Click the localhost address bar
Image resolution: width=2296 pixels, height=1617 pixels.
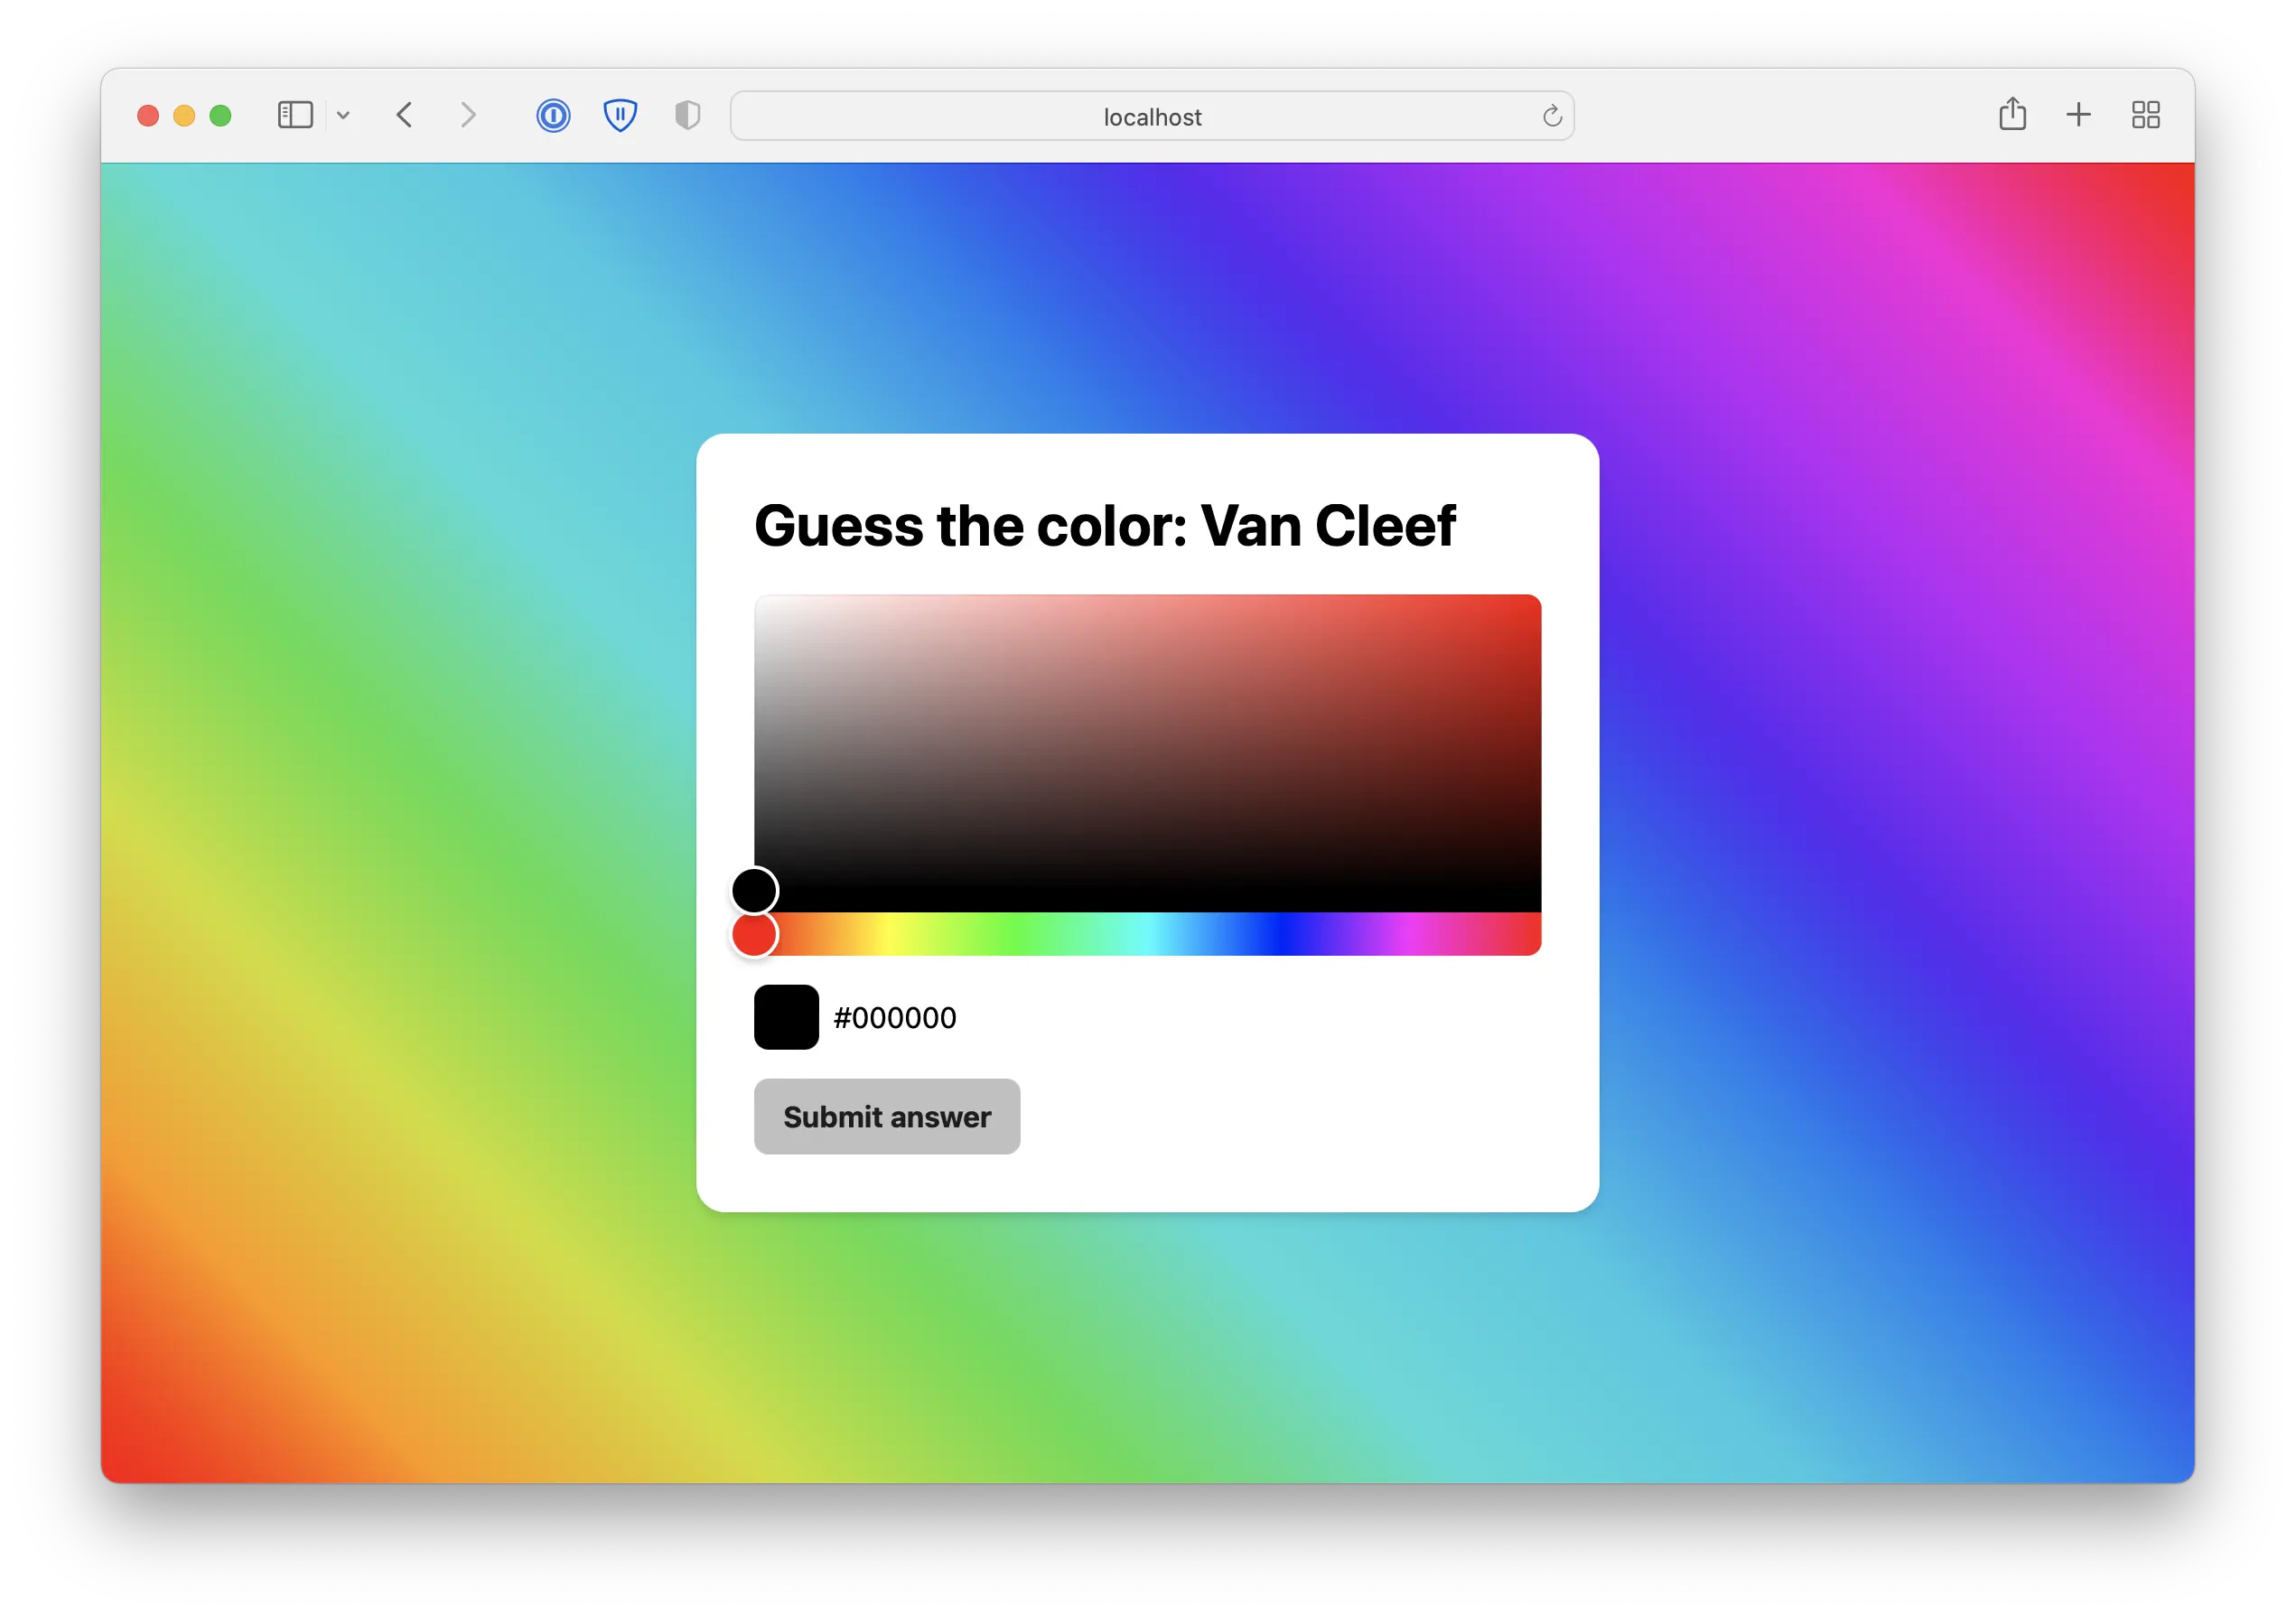tap(1150, 117)
